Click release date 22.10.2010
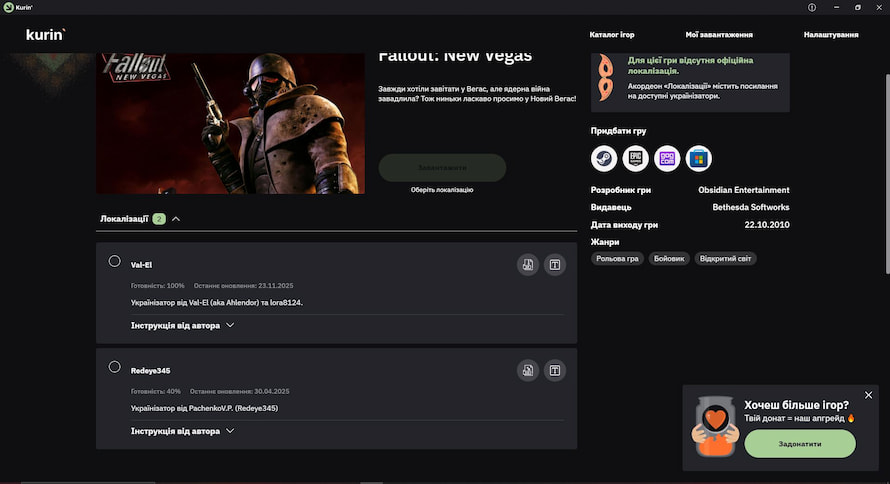890x484 pixels. tap(767, 225)
